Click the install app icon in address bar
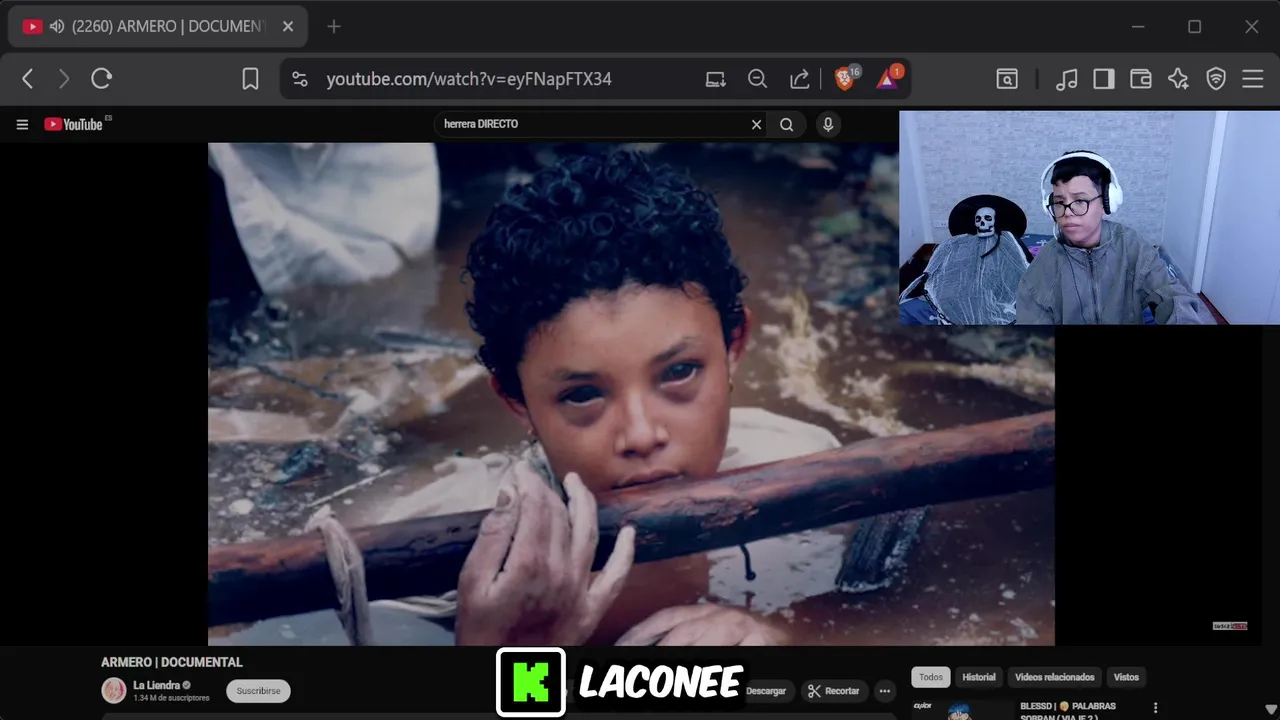 click(715, 79)
